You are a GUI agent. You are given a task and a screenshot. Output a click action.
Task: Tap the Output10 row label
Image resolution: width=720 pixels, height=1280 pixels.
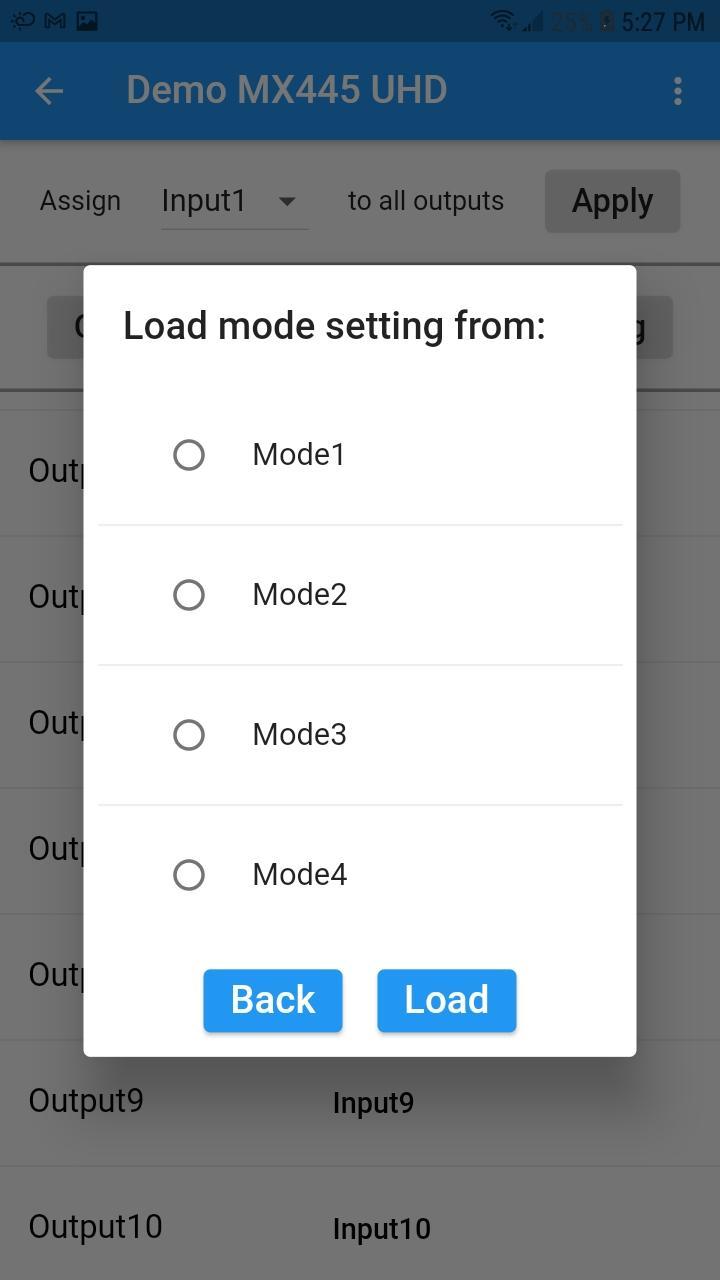point(95,1227)
